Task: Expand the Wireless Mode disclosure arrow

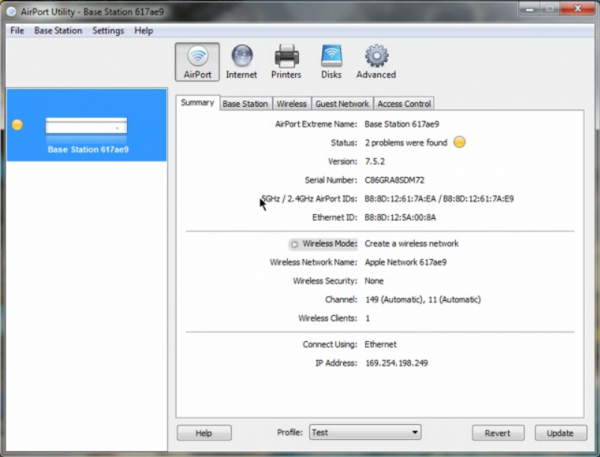Action: coord(294,244)
